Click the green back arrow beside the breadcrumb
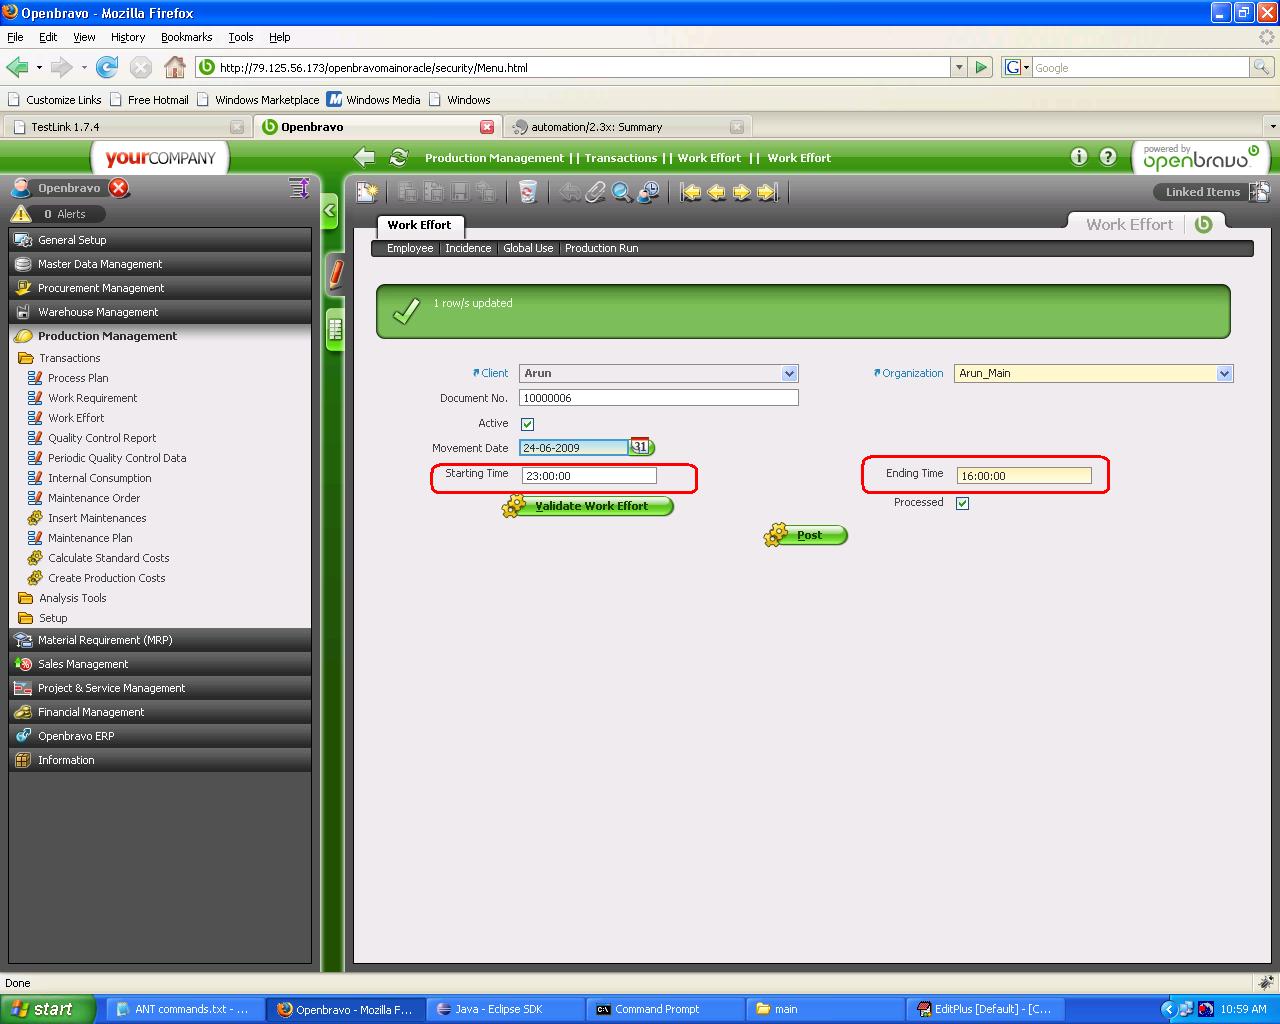 (x=365, y=157)
